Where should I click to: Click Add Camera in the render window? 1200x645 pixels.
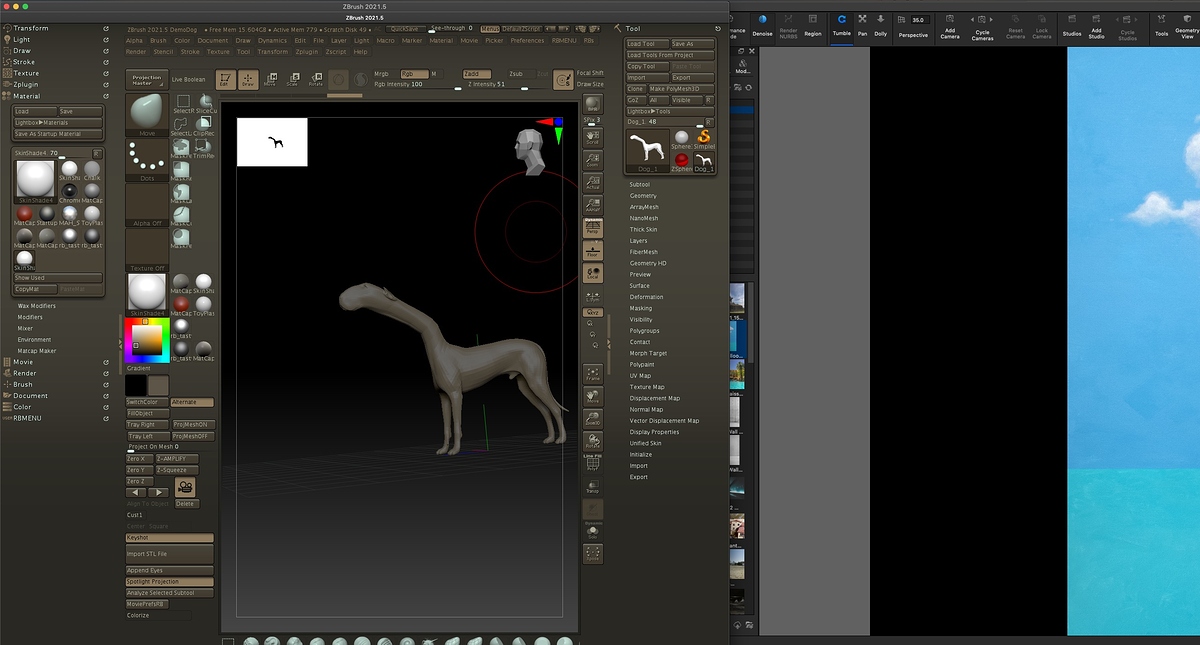pyautogui.click(x=949, y=26)
